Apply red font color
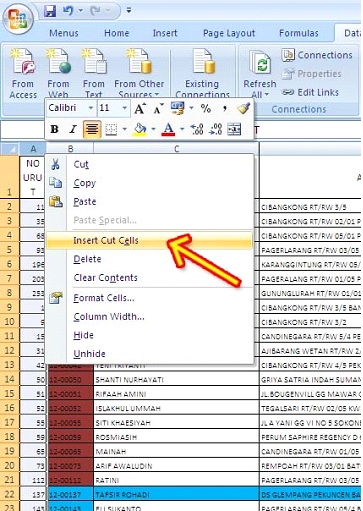 [168, 129]
